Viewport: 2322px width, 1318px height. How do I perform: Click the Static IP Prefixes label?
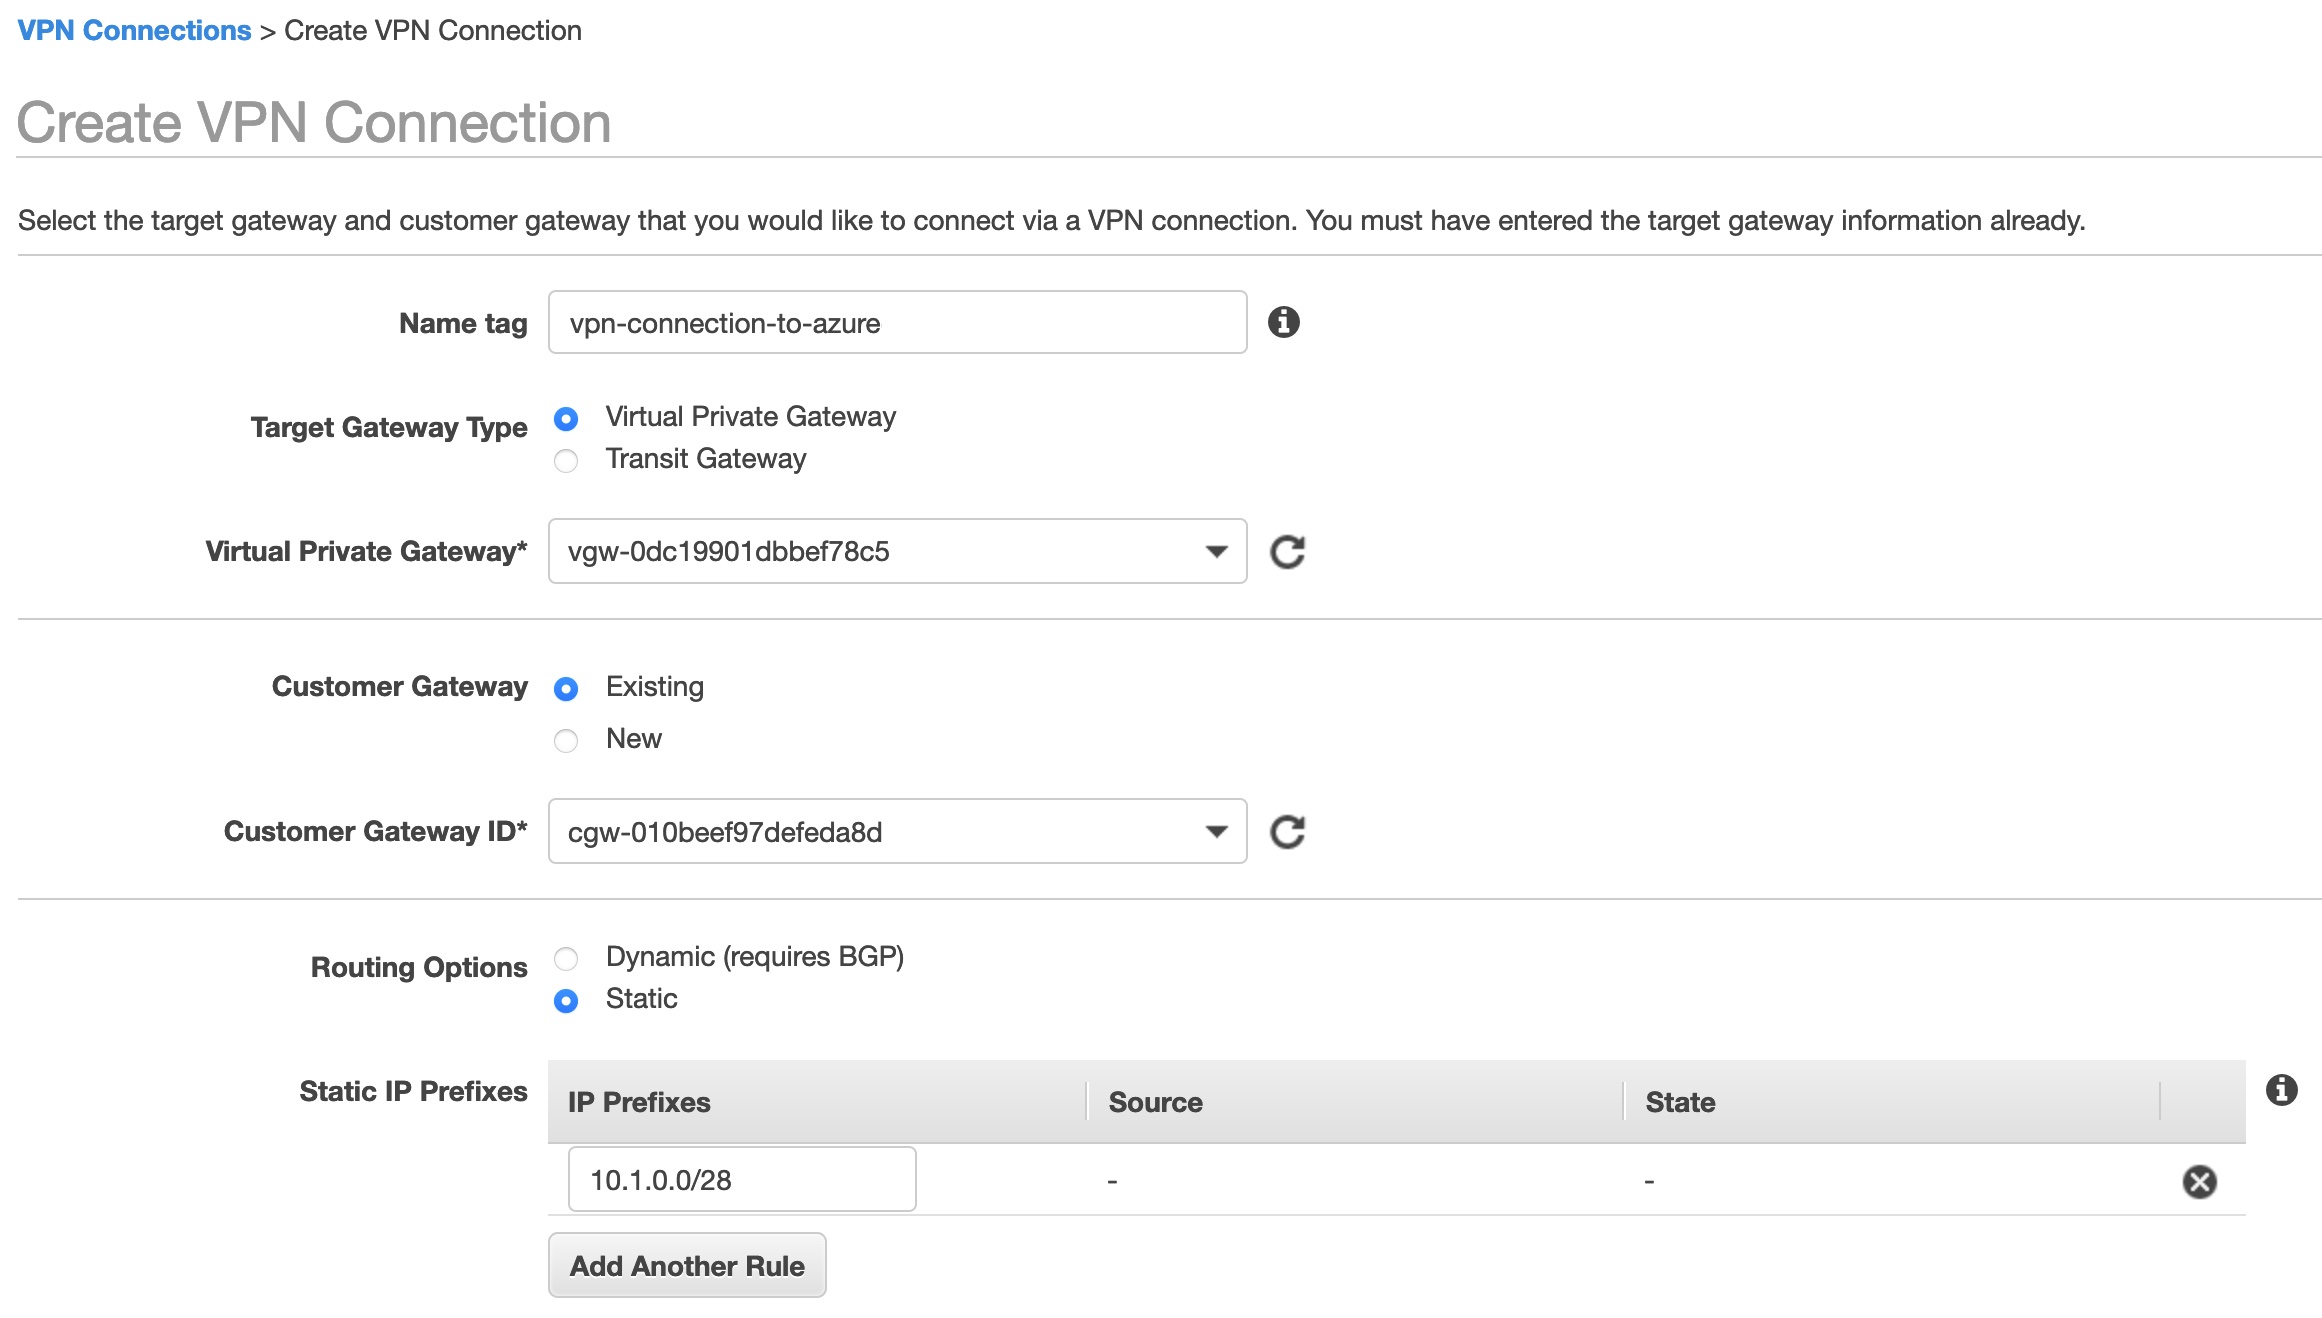[x=413, y=1091]
